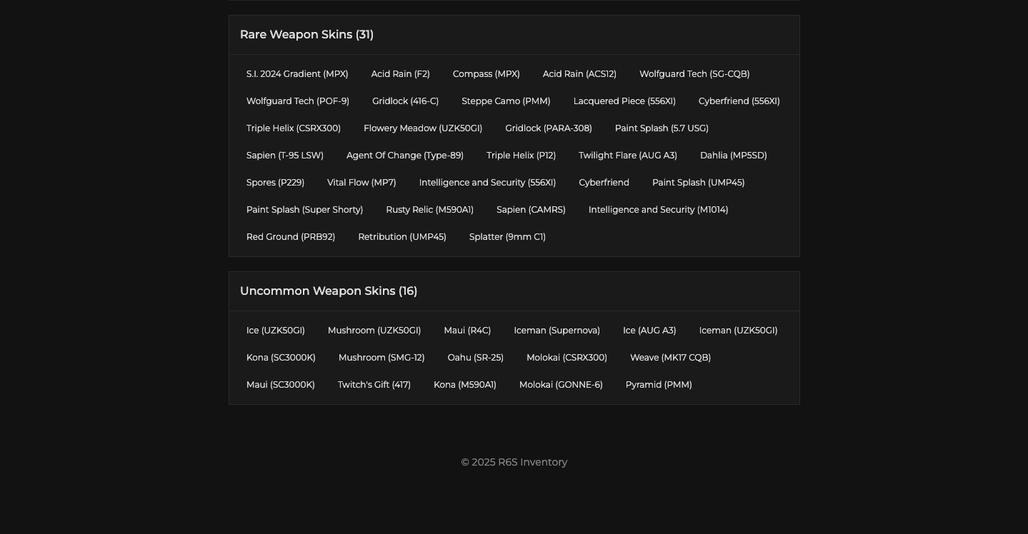
Task: Click Steppe Camo (PMM) item
Action: pyautogui.click(x=506, y=101)
